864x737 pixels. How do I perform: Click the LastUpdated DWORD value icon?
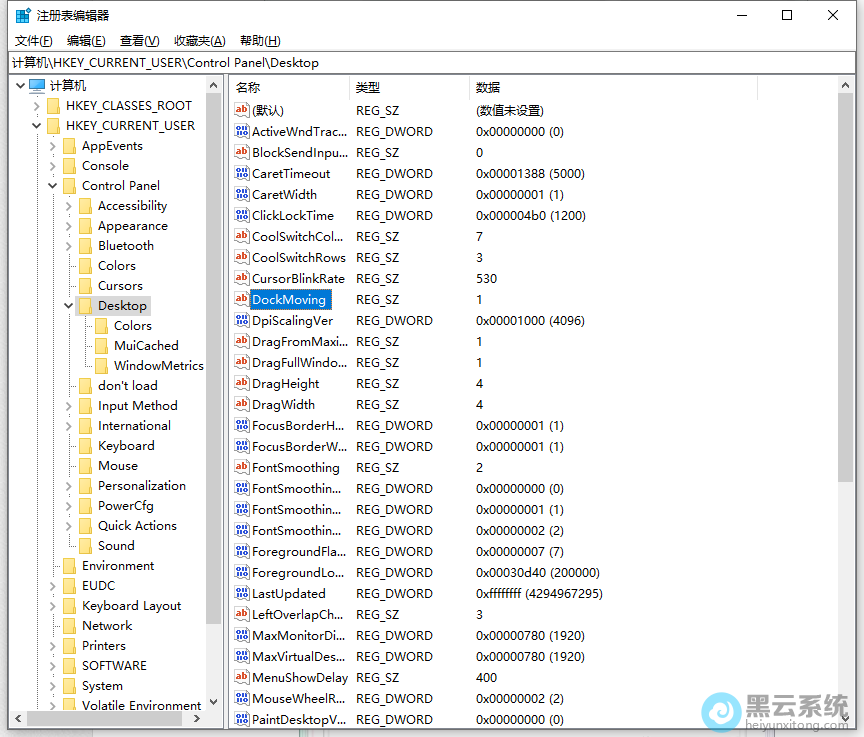[x=241, y=594]
